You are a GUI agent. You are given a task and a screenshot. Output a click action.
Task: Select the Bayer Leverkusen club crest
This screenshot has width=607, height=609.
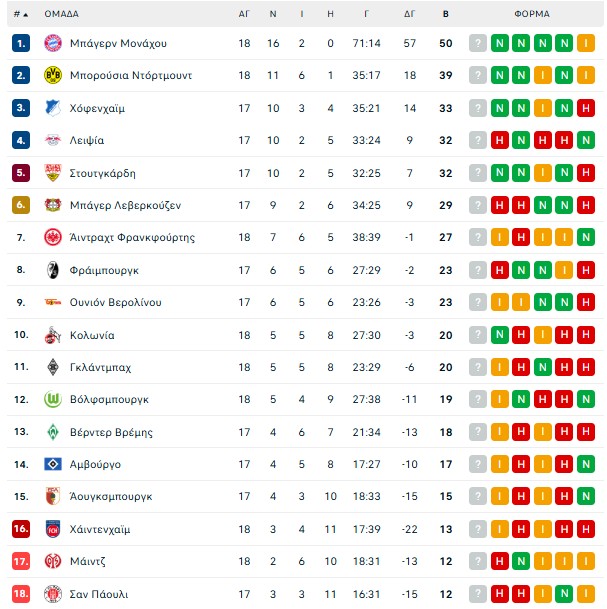click(x=53, y=205)
